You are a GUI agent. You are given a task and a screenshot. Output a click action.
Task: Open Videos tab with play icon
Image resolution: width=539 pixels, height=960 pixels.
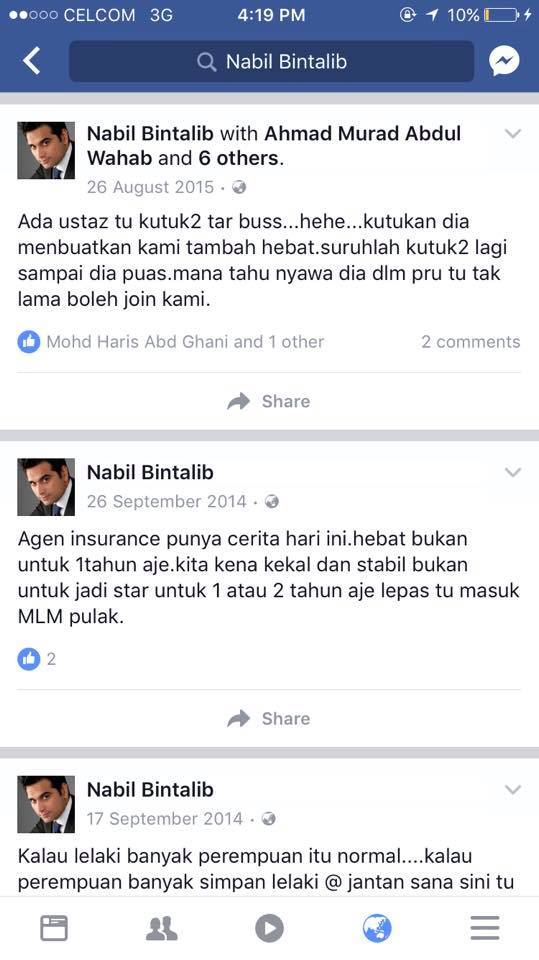270,928
